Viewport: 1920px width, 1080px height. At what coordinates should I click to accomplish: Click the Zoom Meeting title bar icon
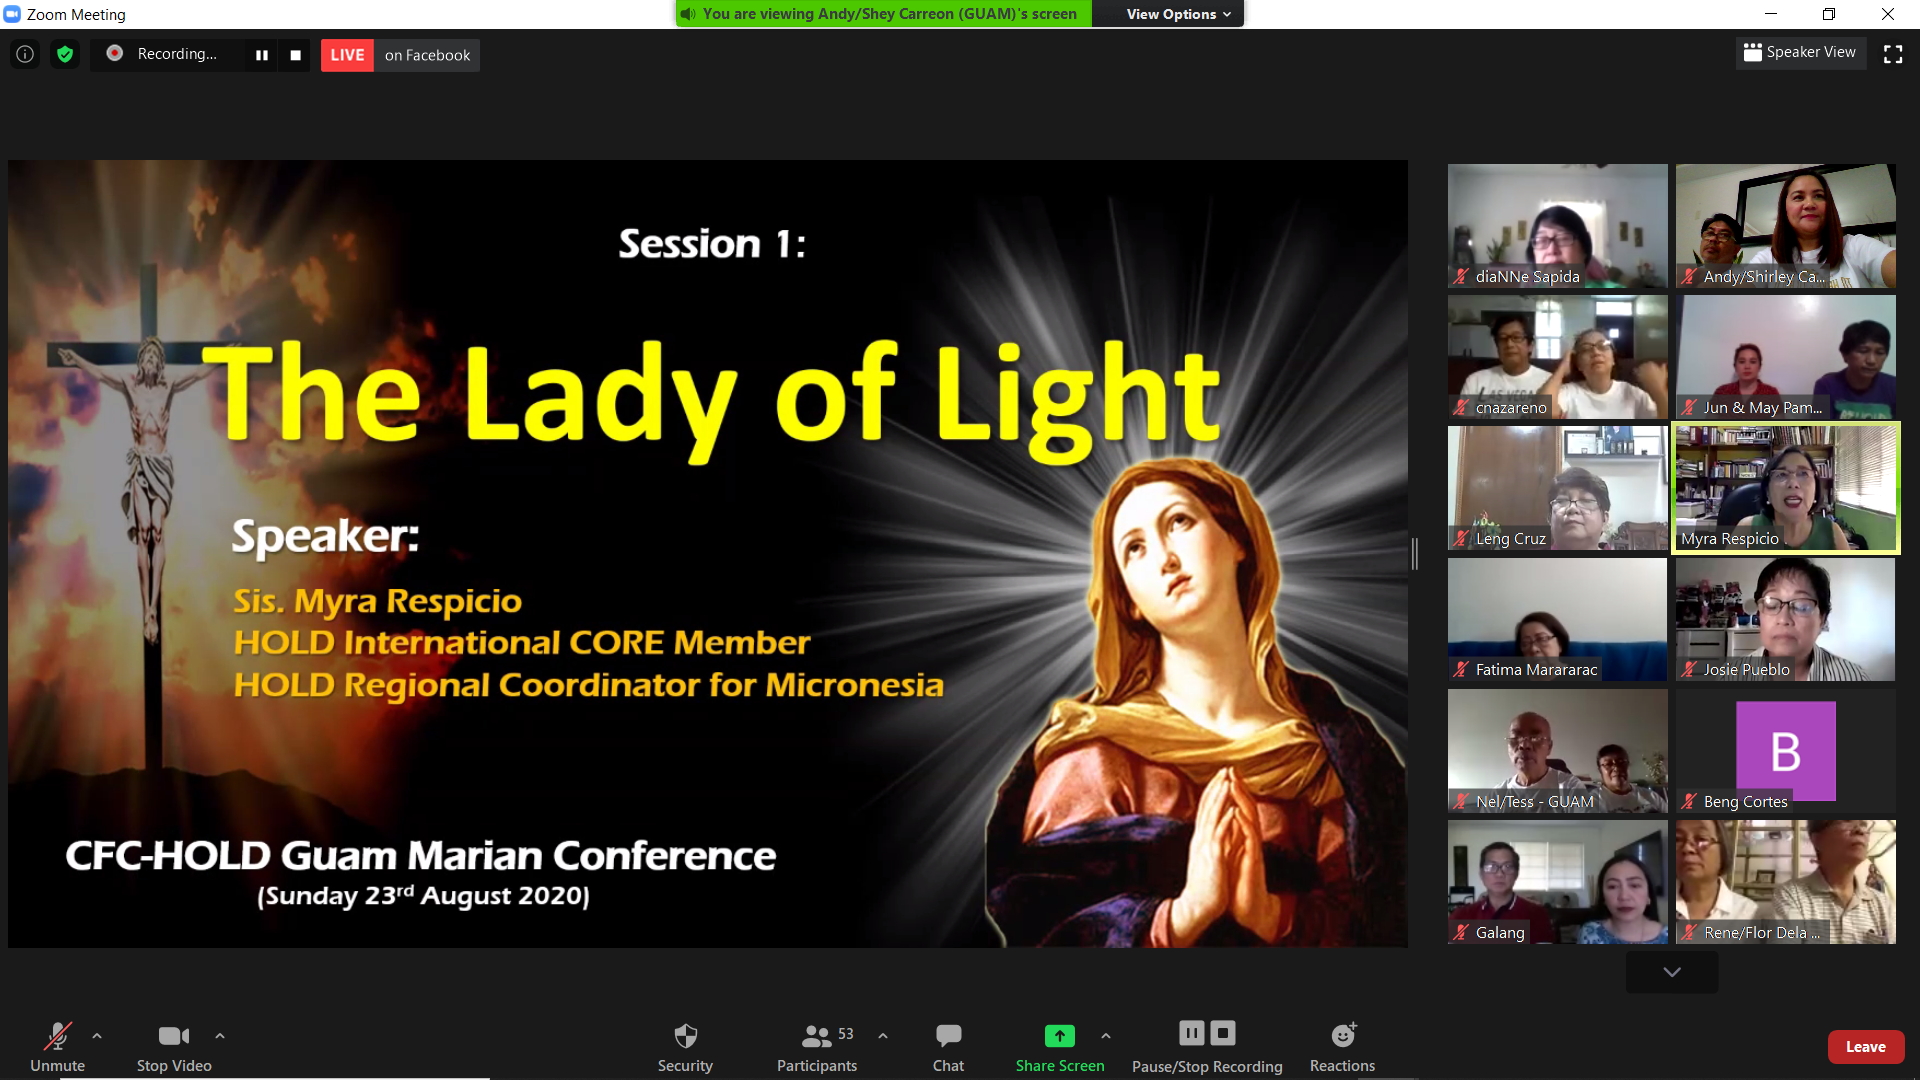click(x=12, y=14)
